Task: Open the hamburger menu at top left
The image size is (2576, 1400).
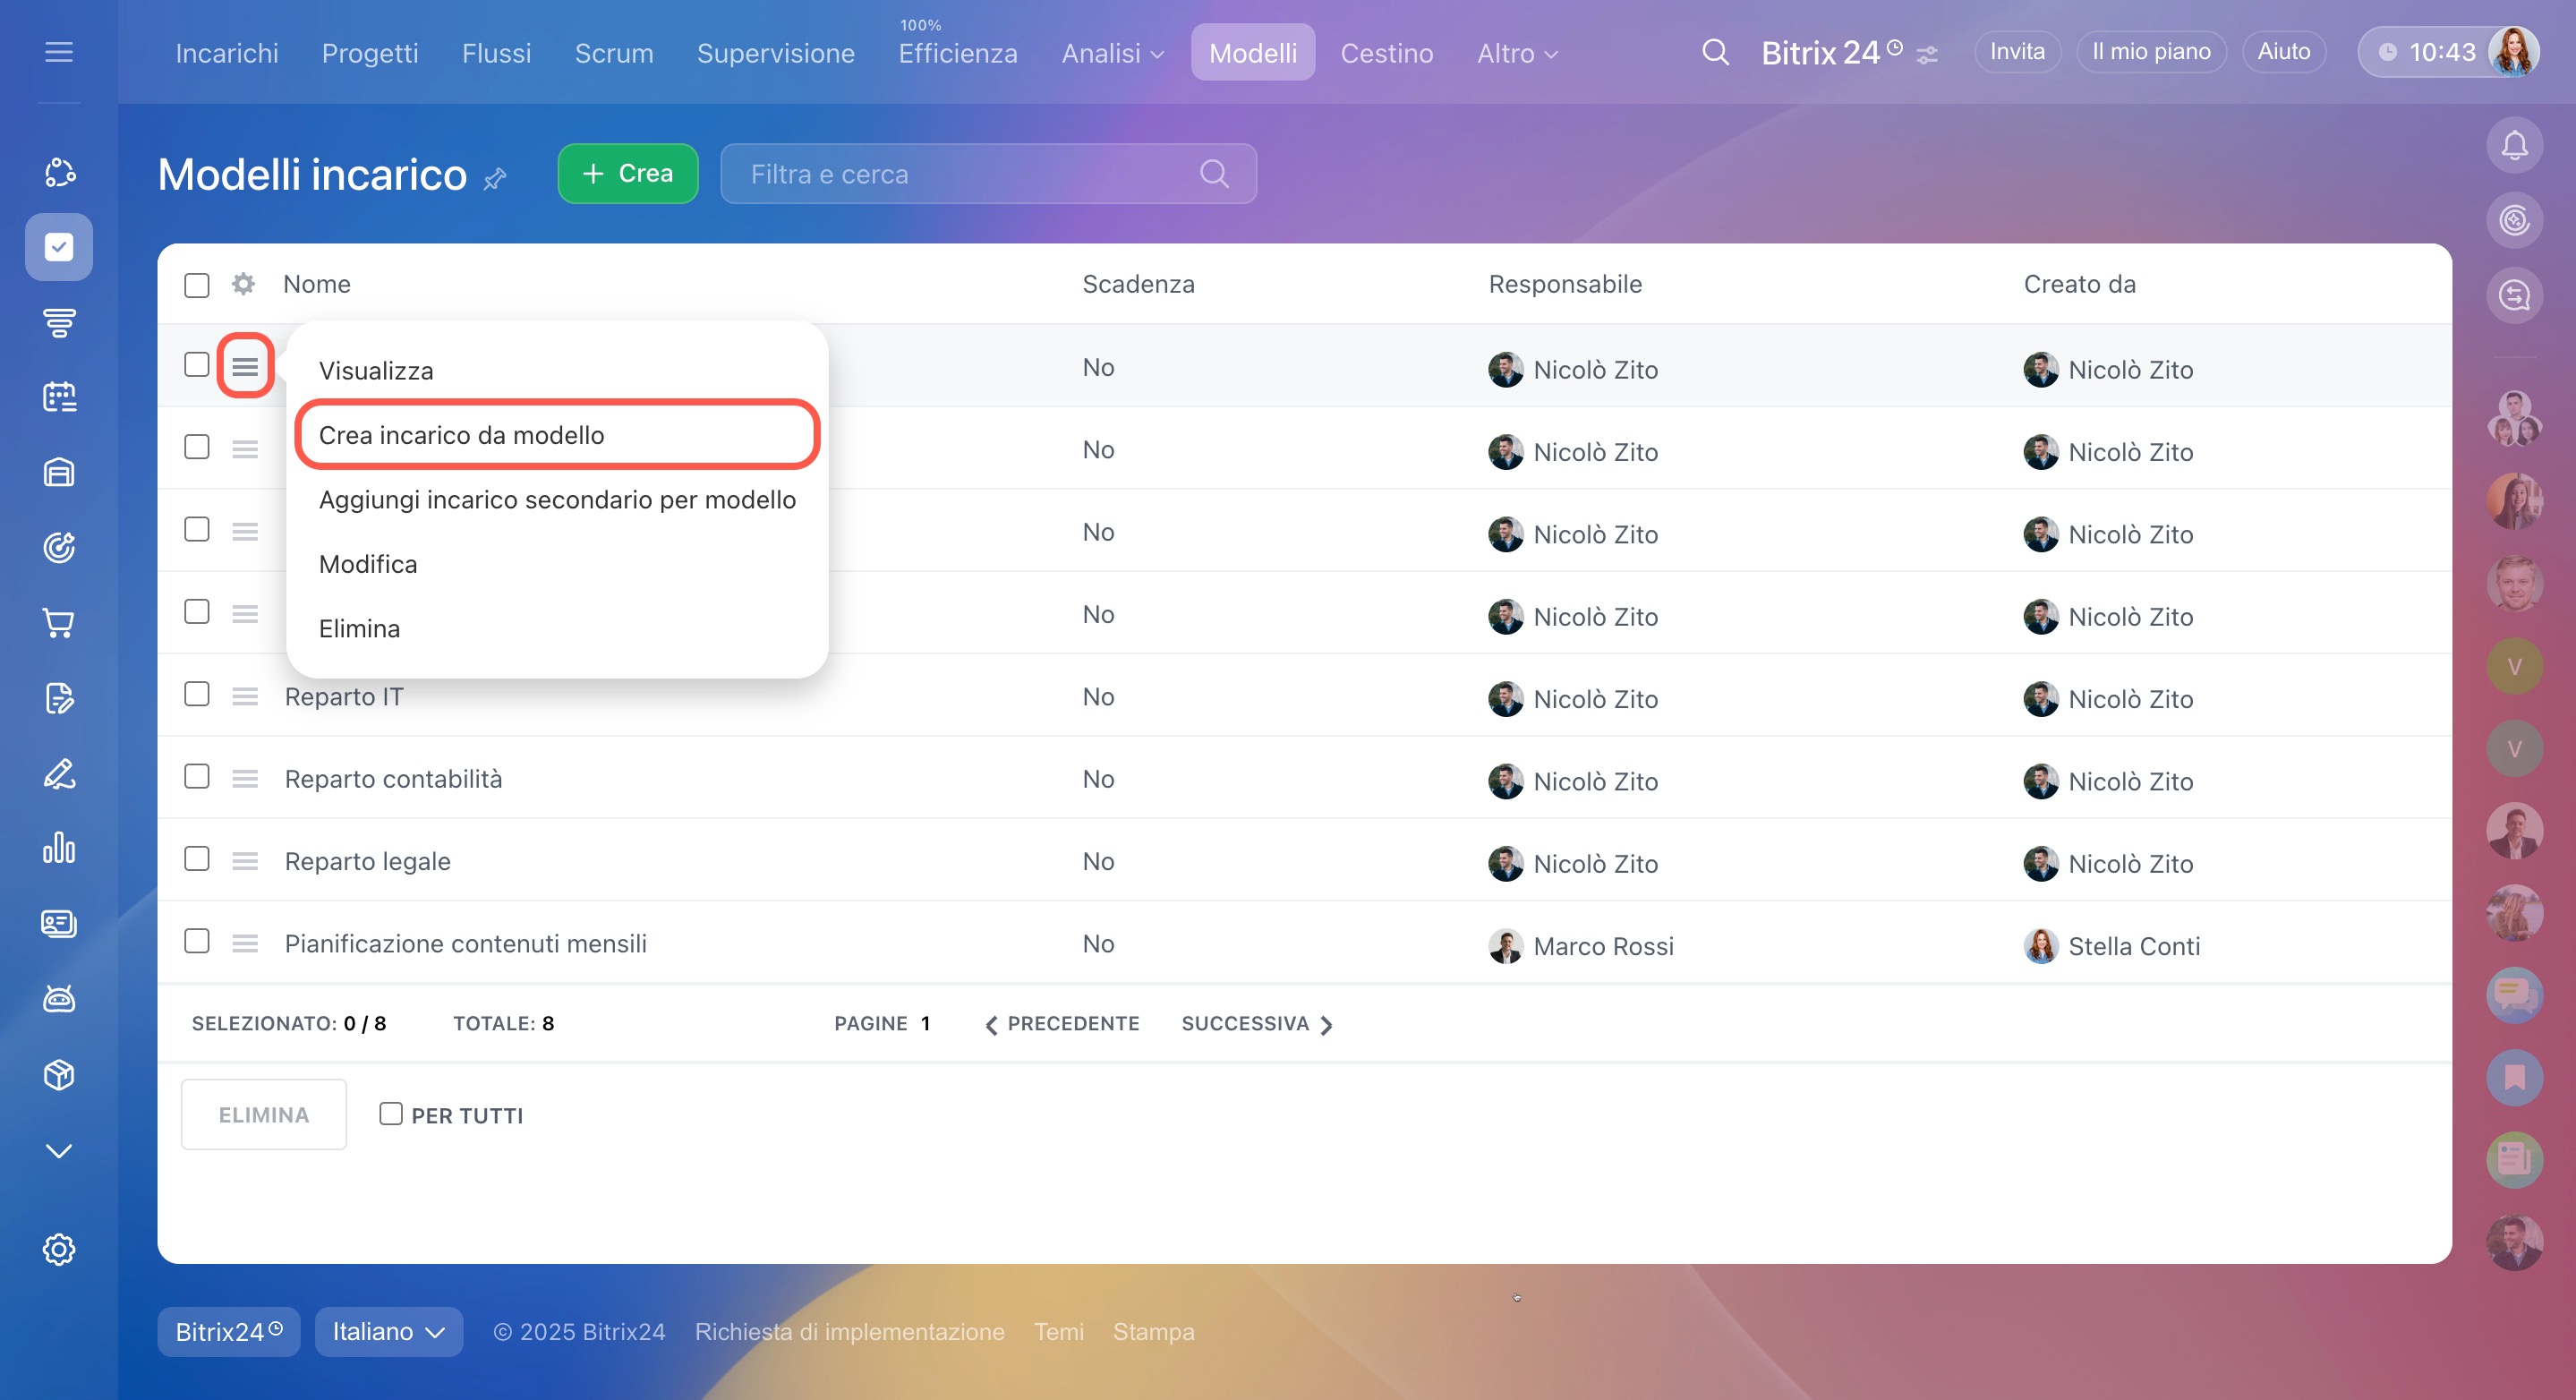Action: pos(59,52)
